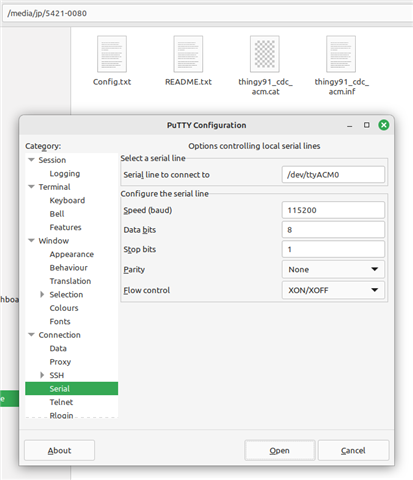413x480 pixels.
Task: Click the Open button
Action: tap(280, 450)
